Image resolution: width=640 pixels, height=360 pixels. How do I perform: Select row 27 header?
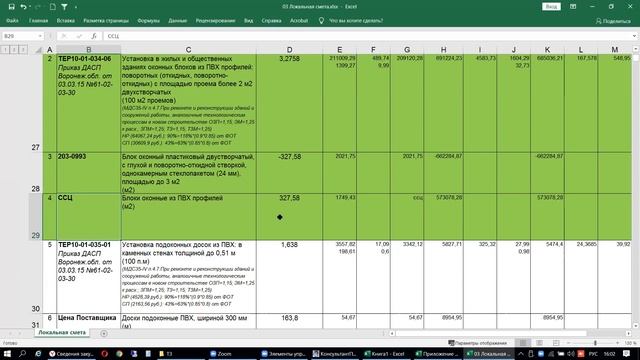36,103
